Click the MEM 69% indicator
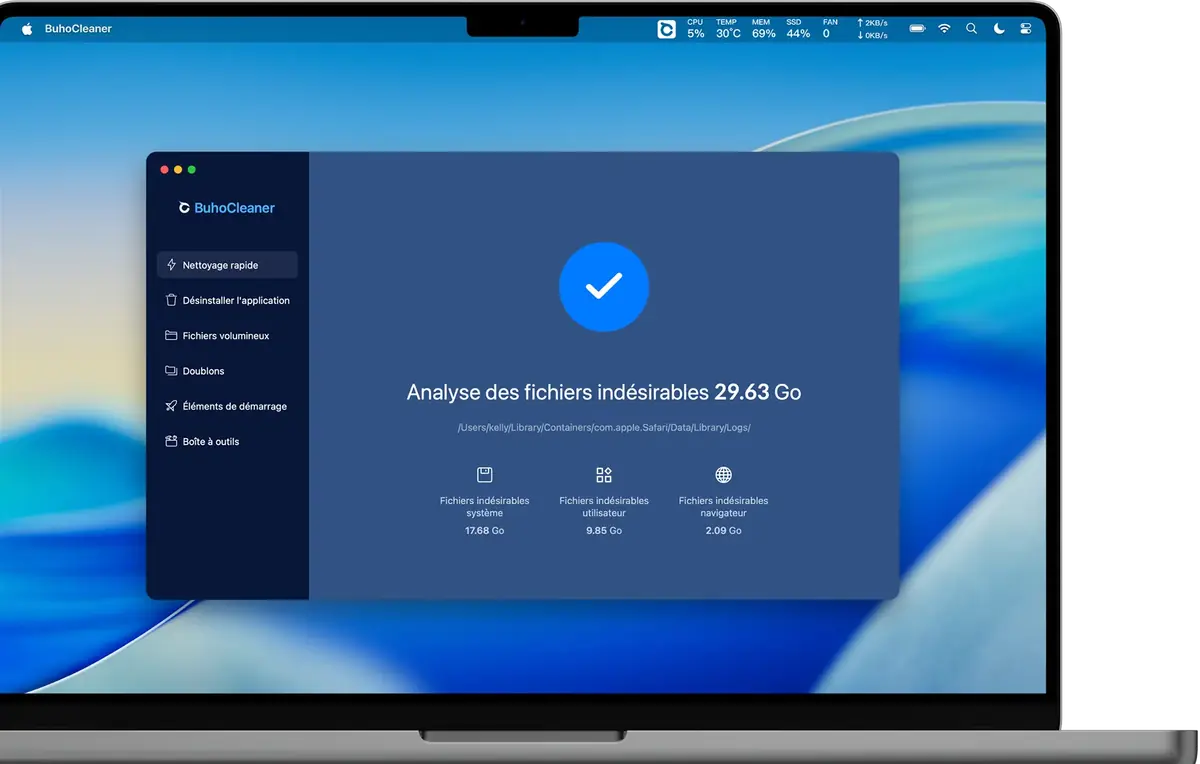 763,28
